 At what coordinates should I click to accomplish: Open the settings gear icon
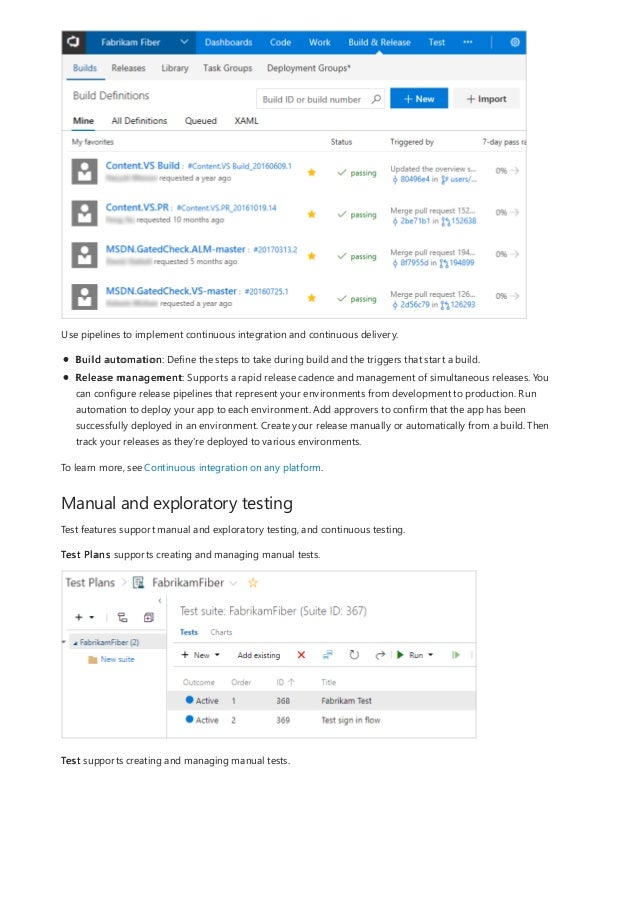515,42
